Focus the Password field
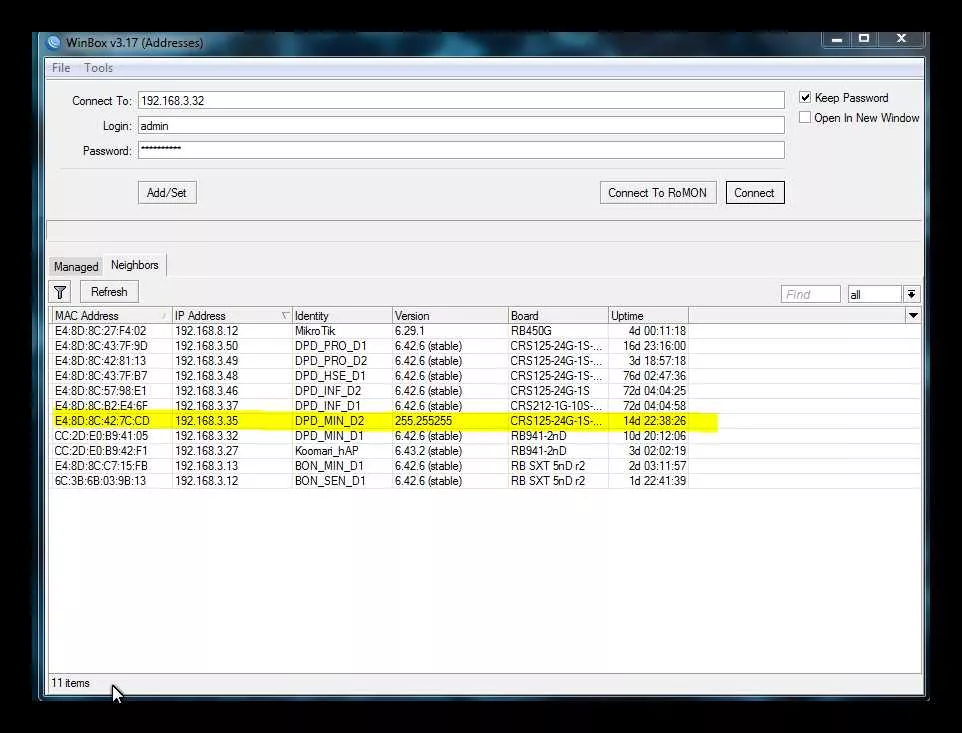 point(461,150)
